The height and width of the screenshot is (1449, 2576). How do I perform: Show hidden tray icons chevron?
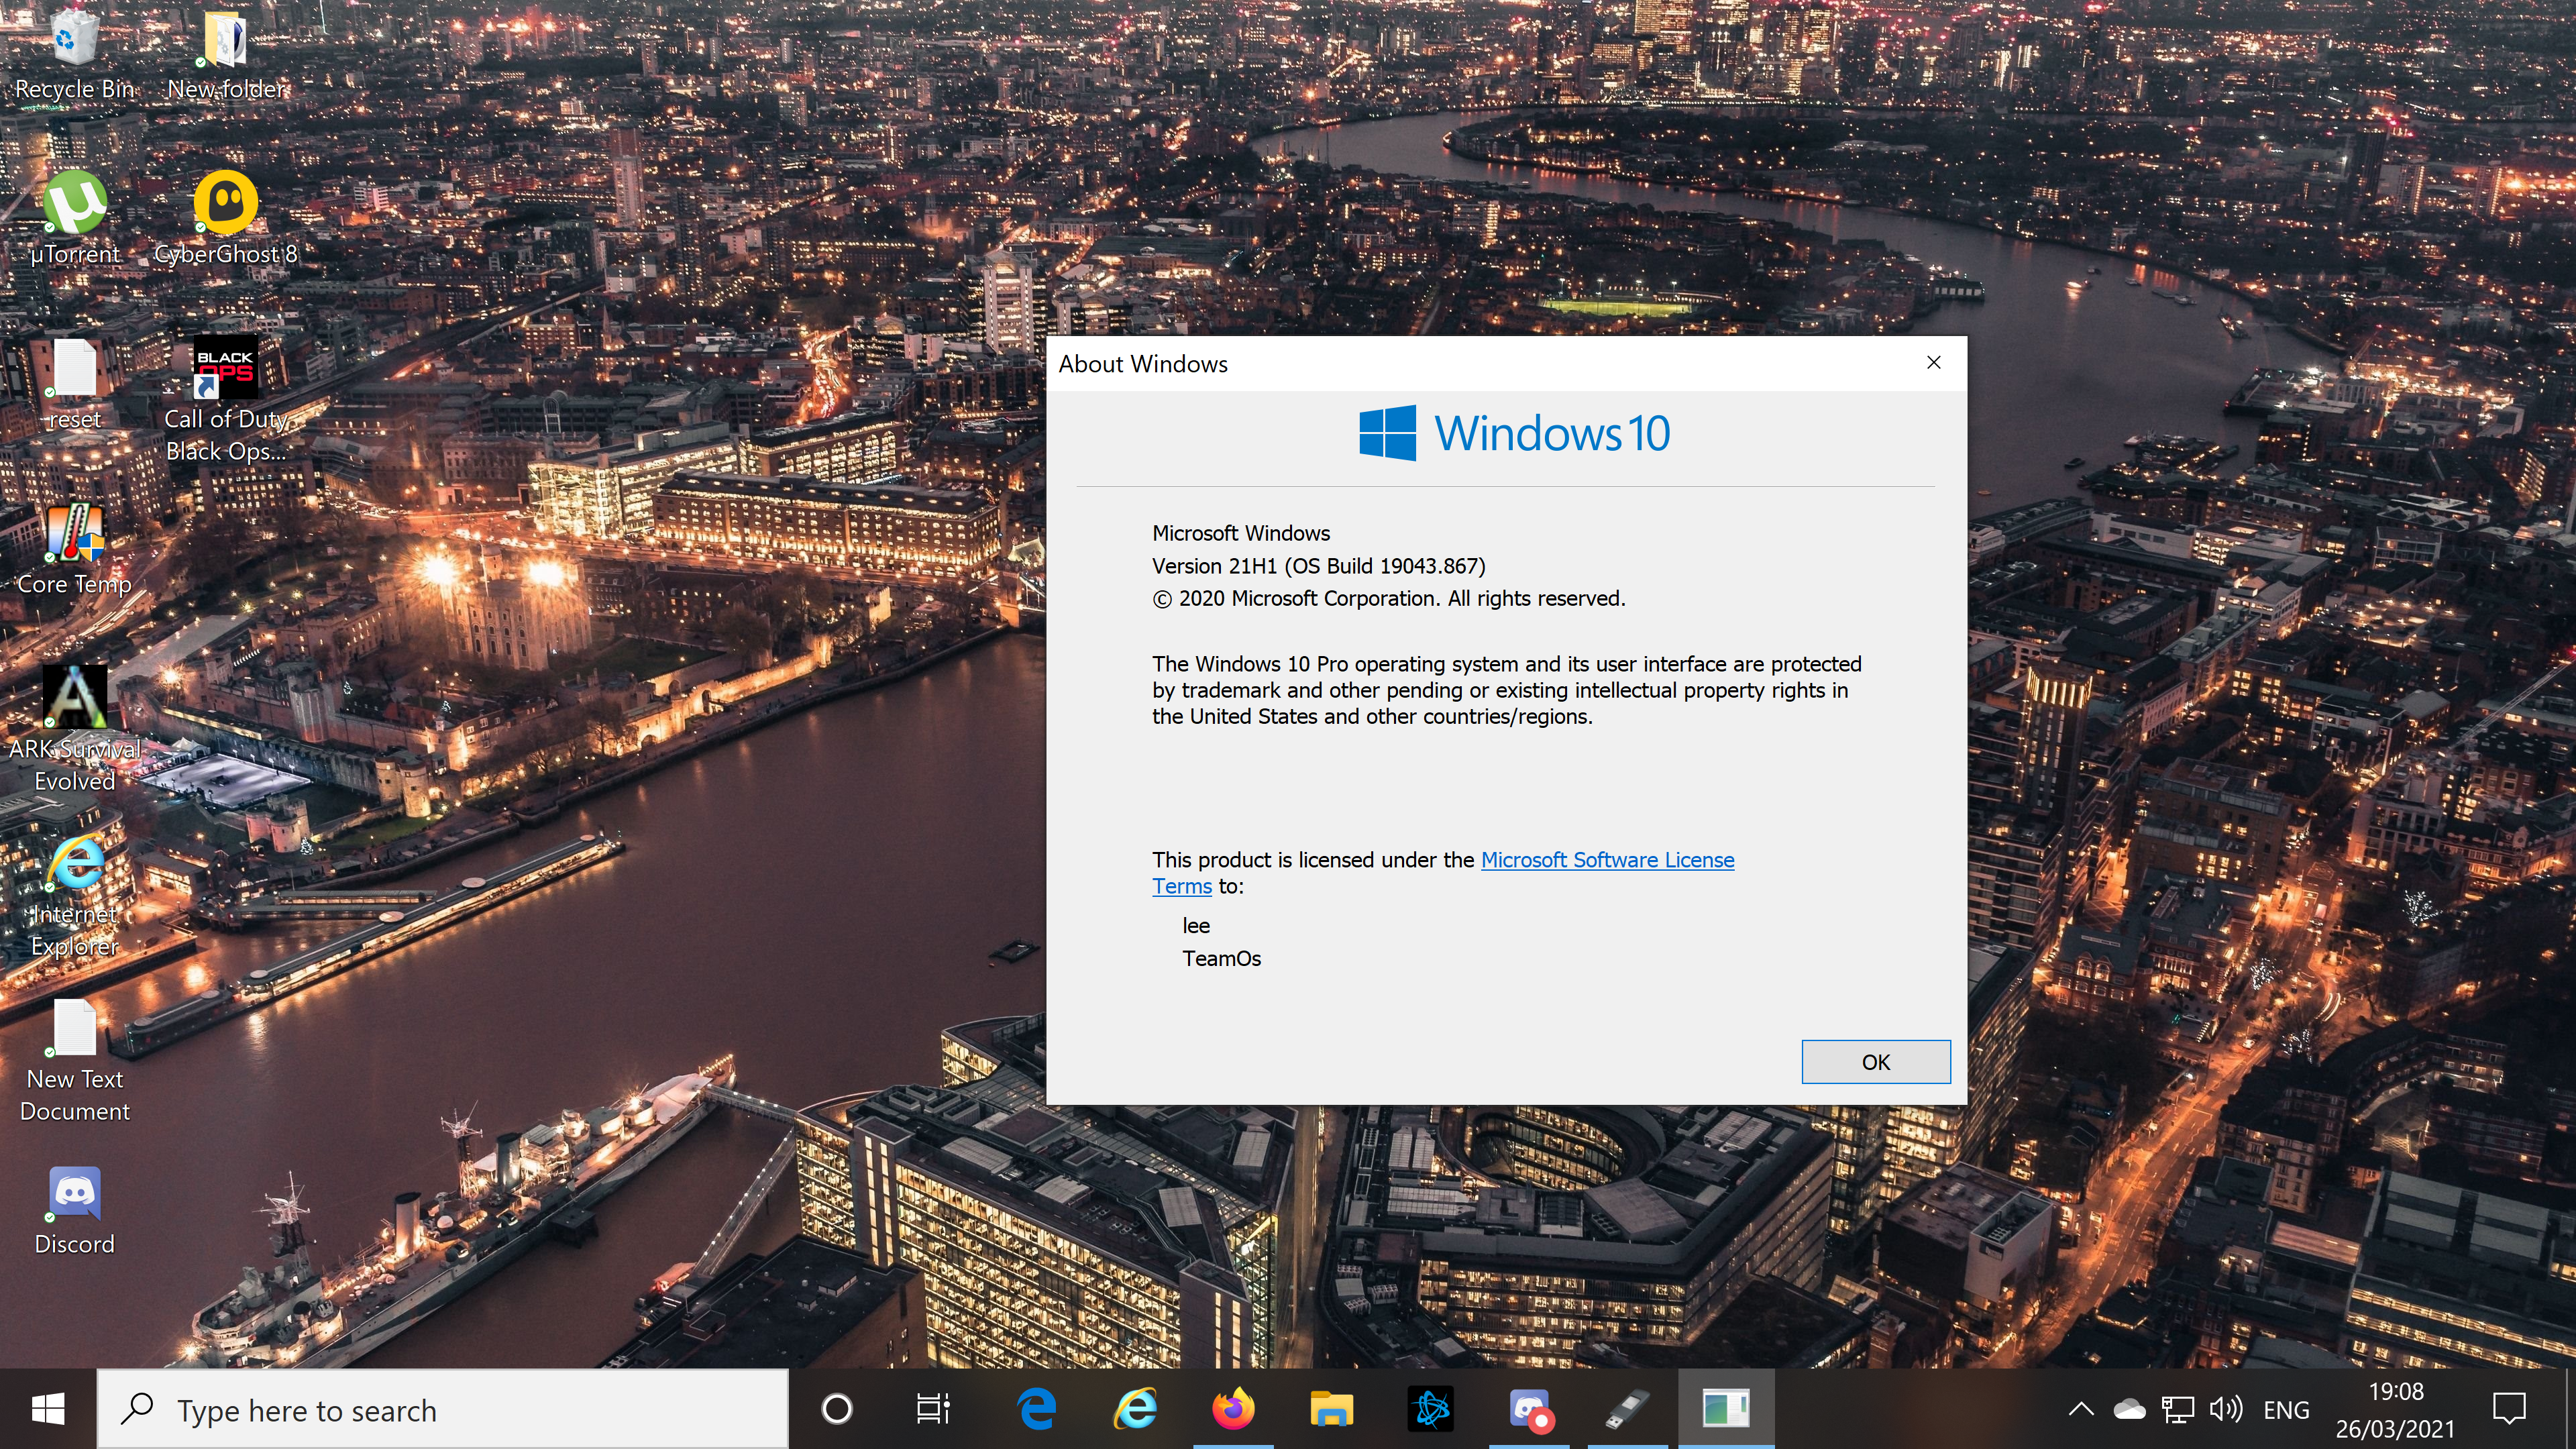coord(2081,1410)
